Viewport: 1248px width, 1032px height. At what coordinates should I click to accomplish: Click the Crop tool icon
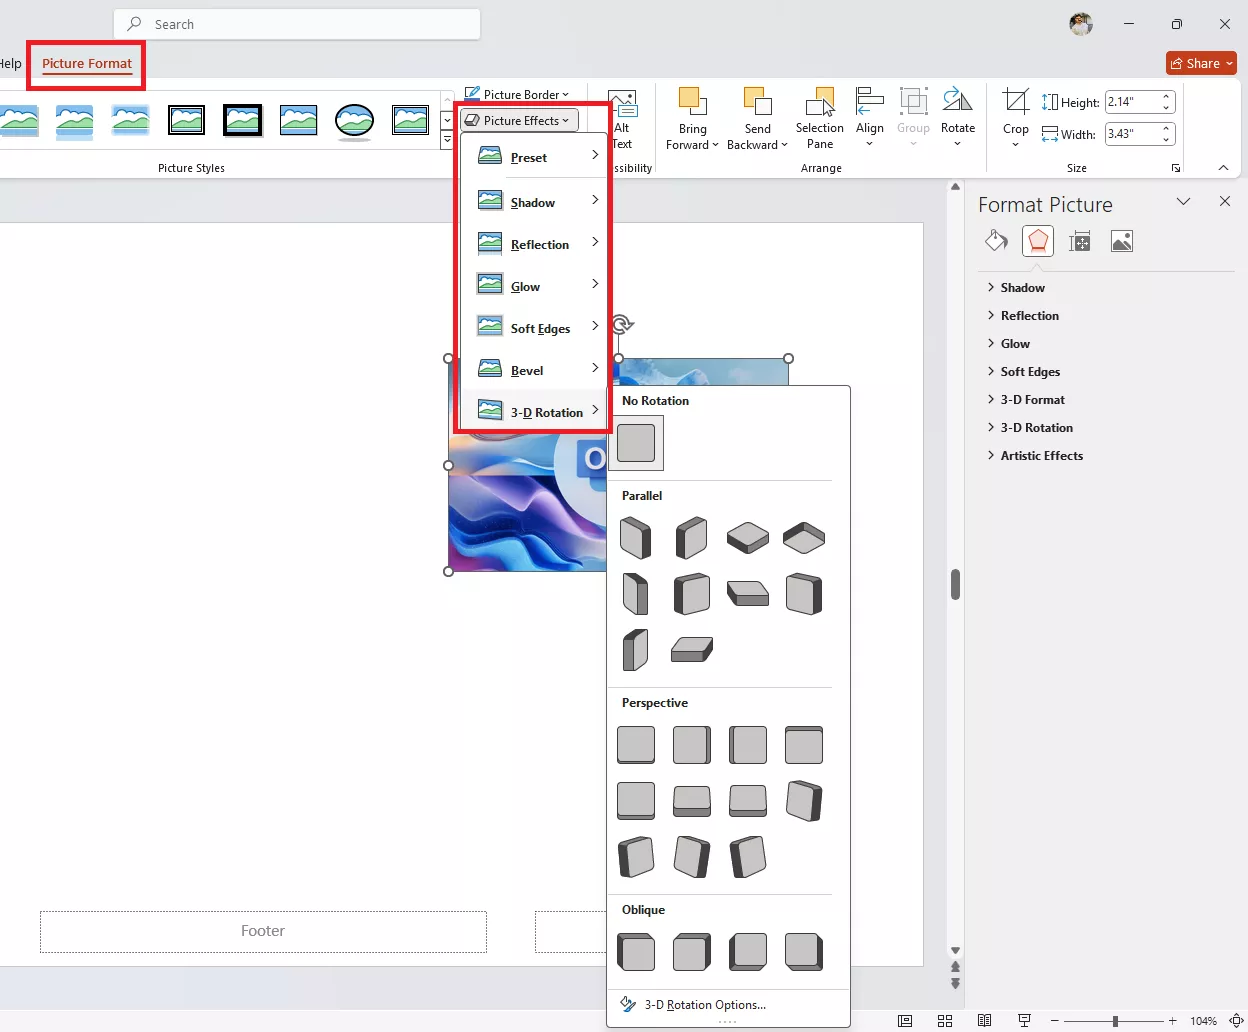pos(1015,102)
